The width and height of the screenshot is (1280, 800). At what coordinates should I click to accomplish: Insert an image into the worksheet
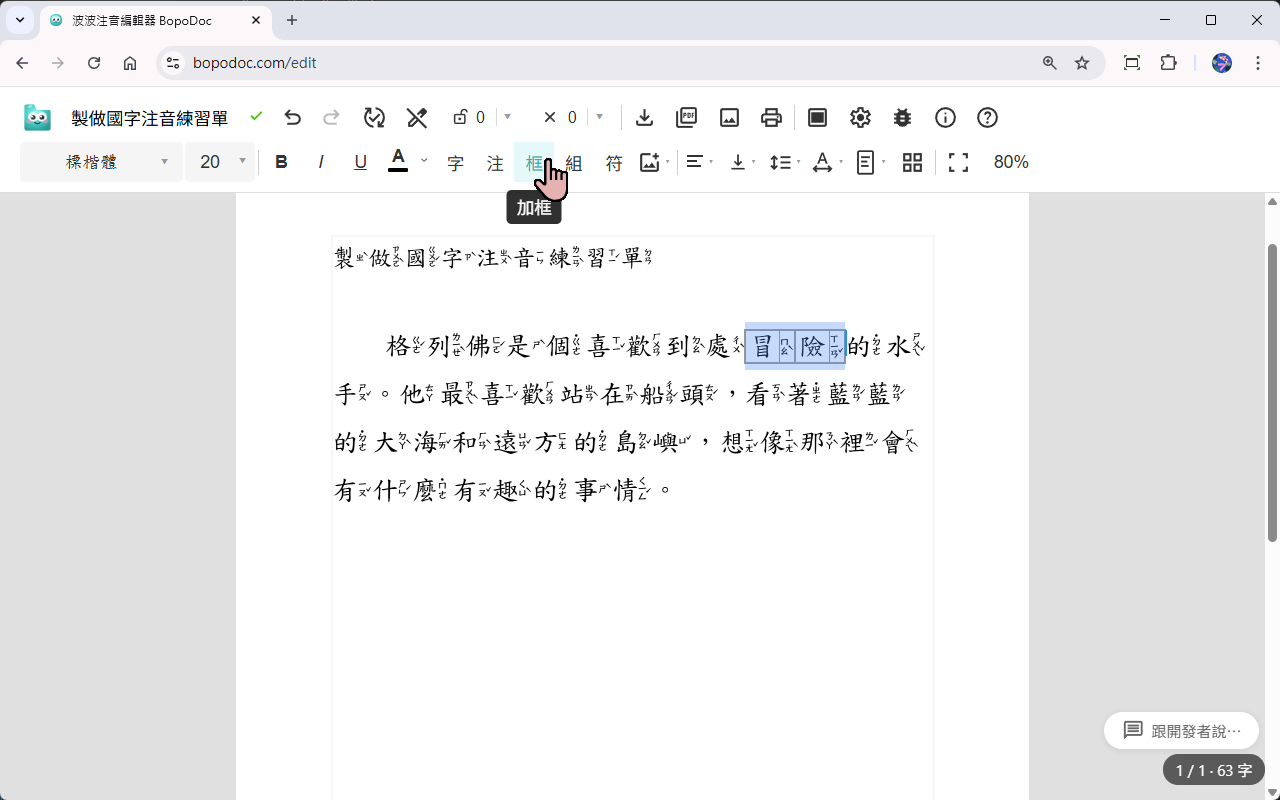click(648, 162)
